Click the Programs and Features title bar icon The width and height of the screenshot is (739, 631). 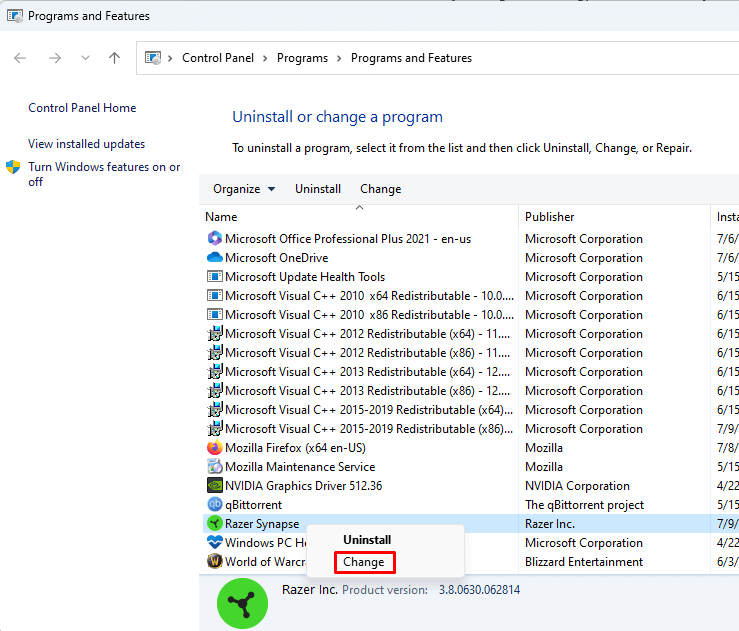point(15,16)
